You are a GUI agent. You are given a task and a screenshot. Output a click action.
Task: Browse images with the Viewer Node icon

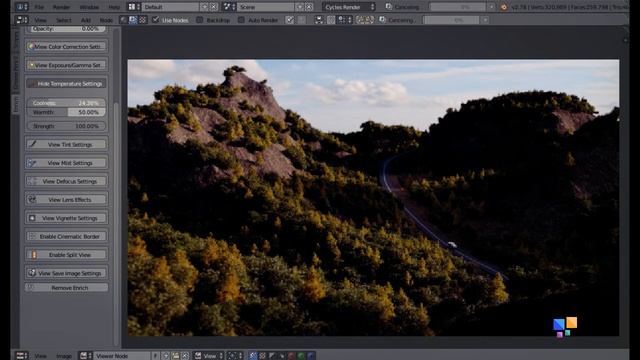pyautogui.click(x=85, y=356)
